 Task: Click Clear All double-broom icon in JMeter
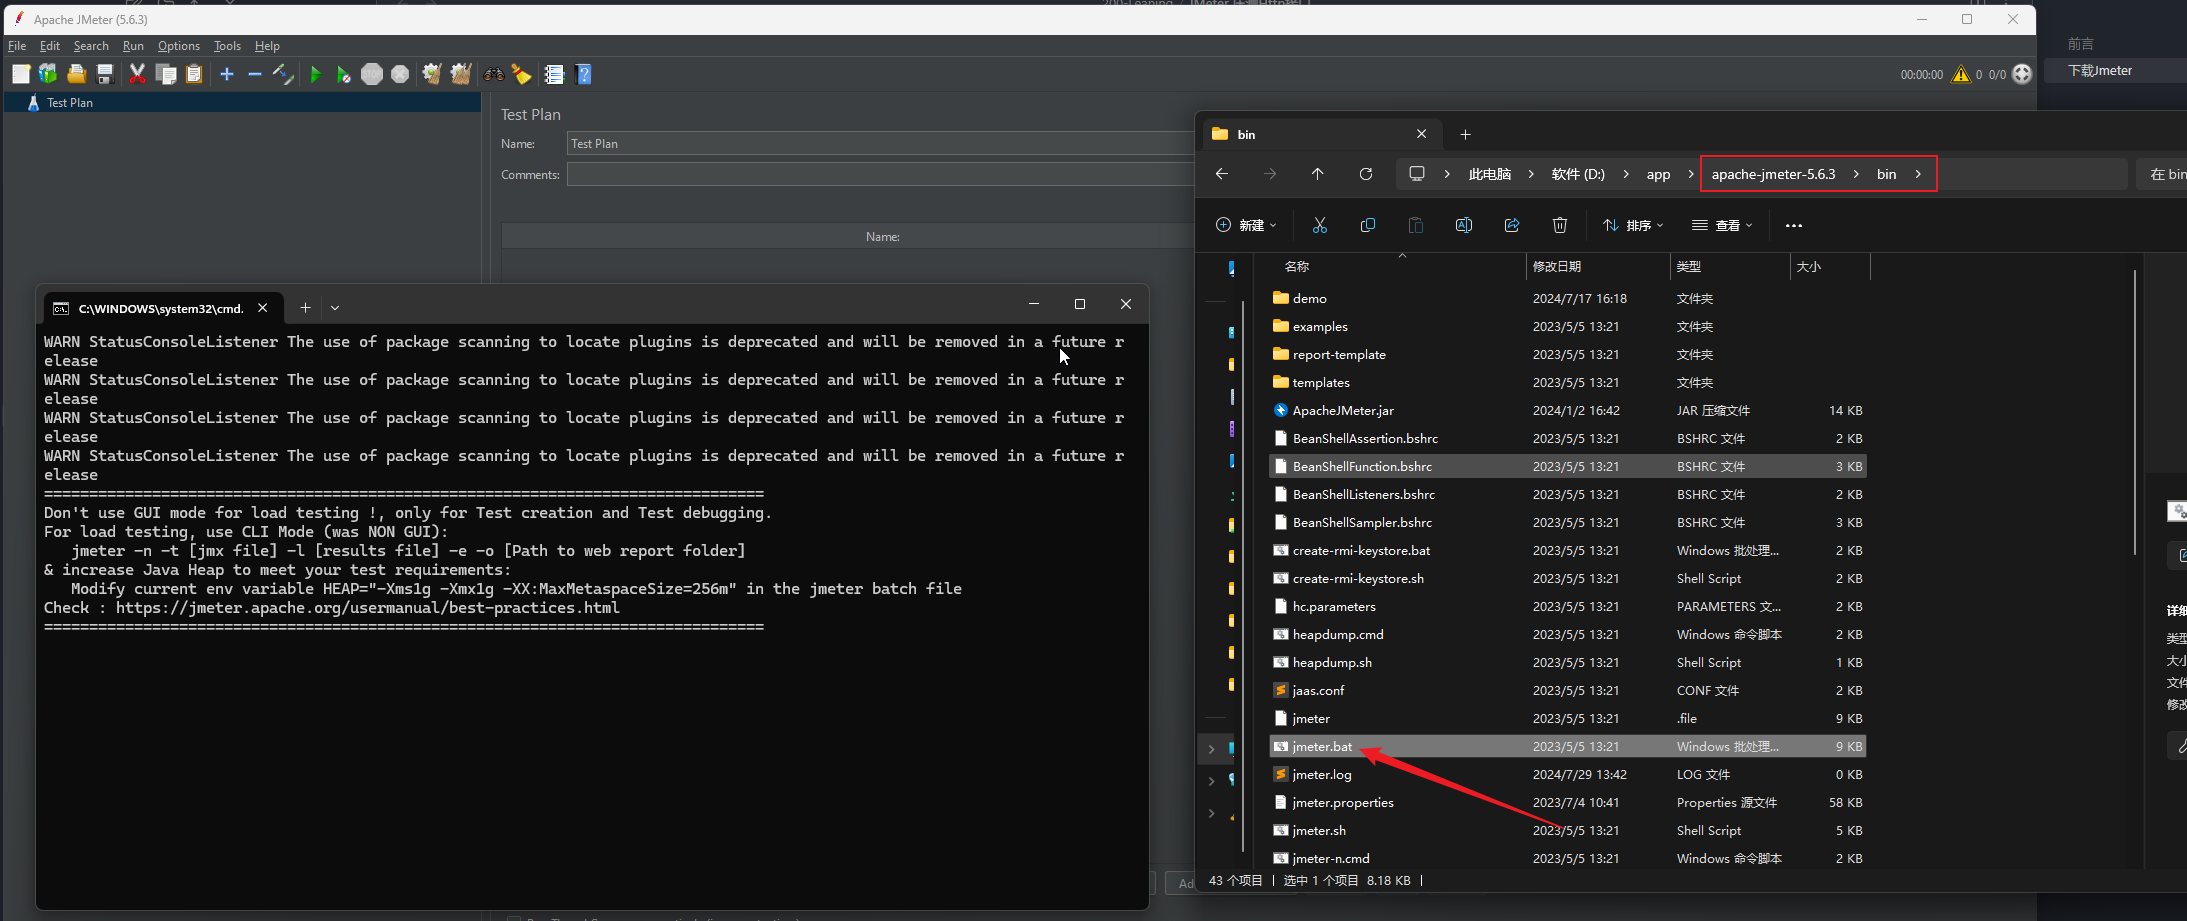461,74
